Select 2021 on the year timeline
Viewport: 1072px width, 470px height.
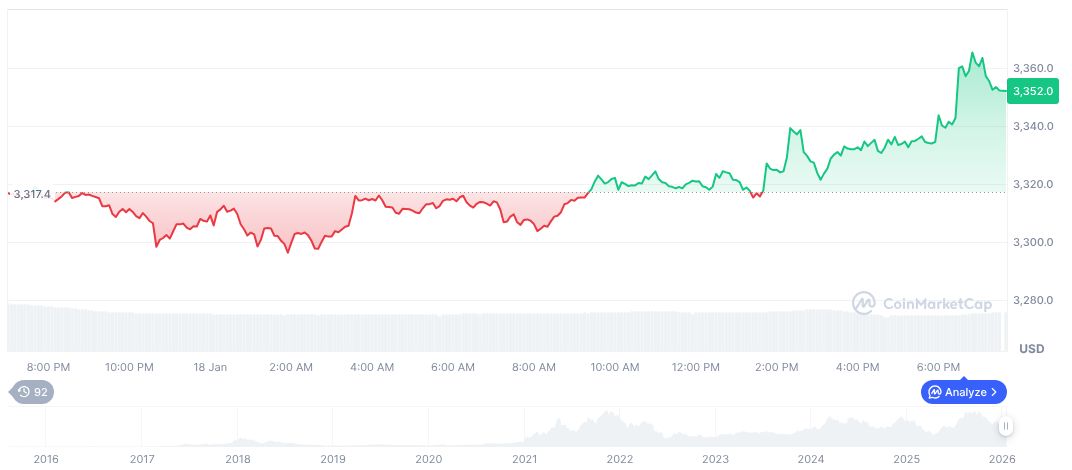pos(524,458)
